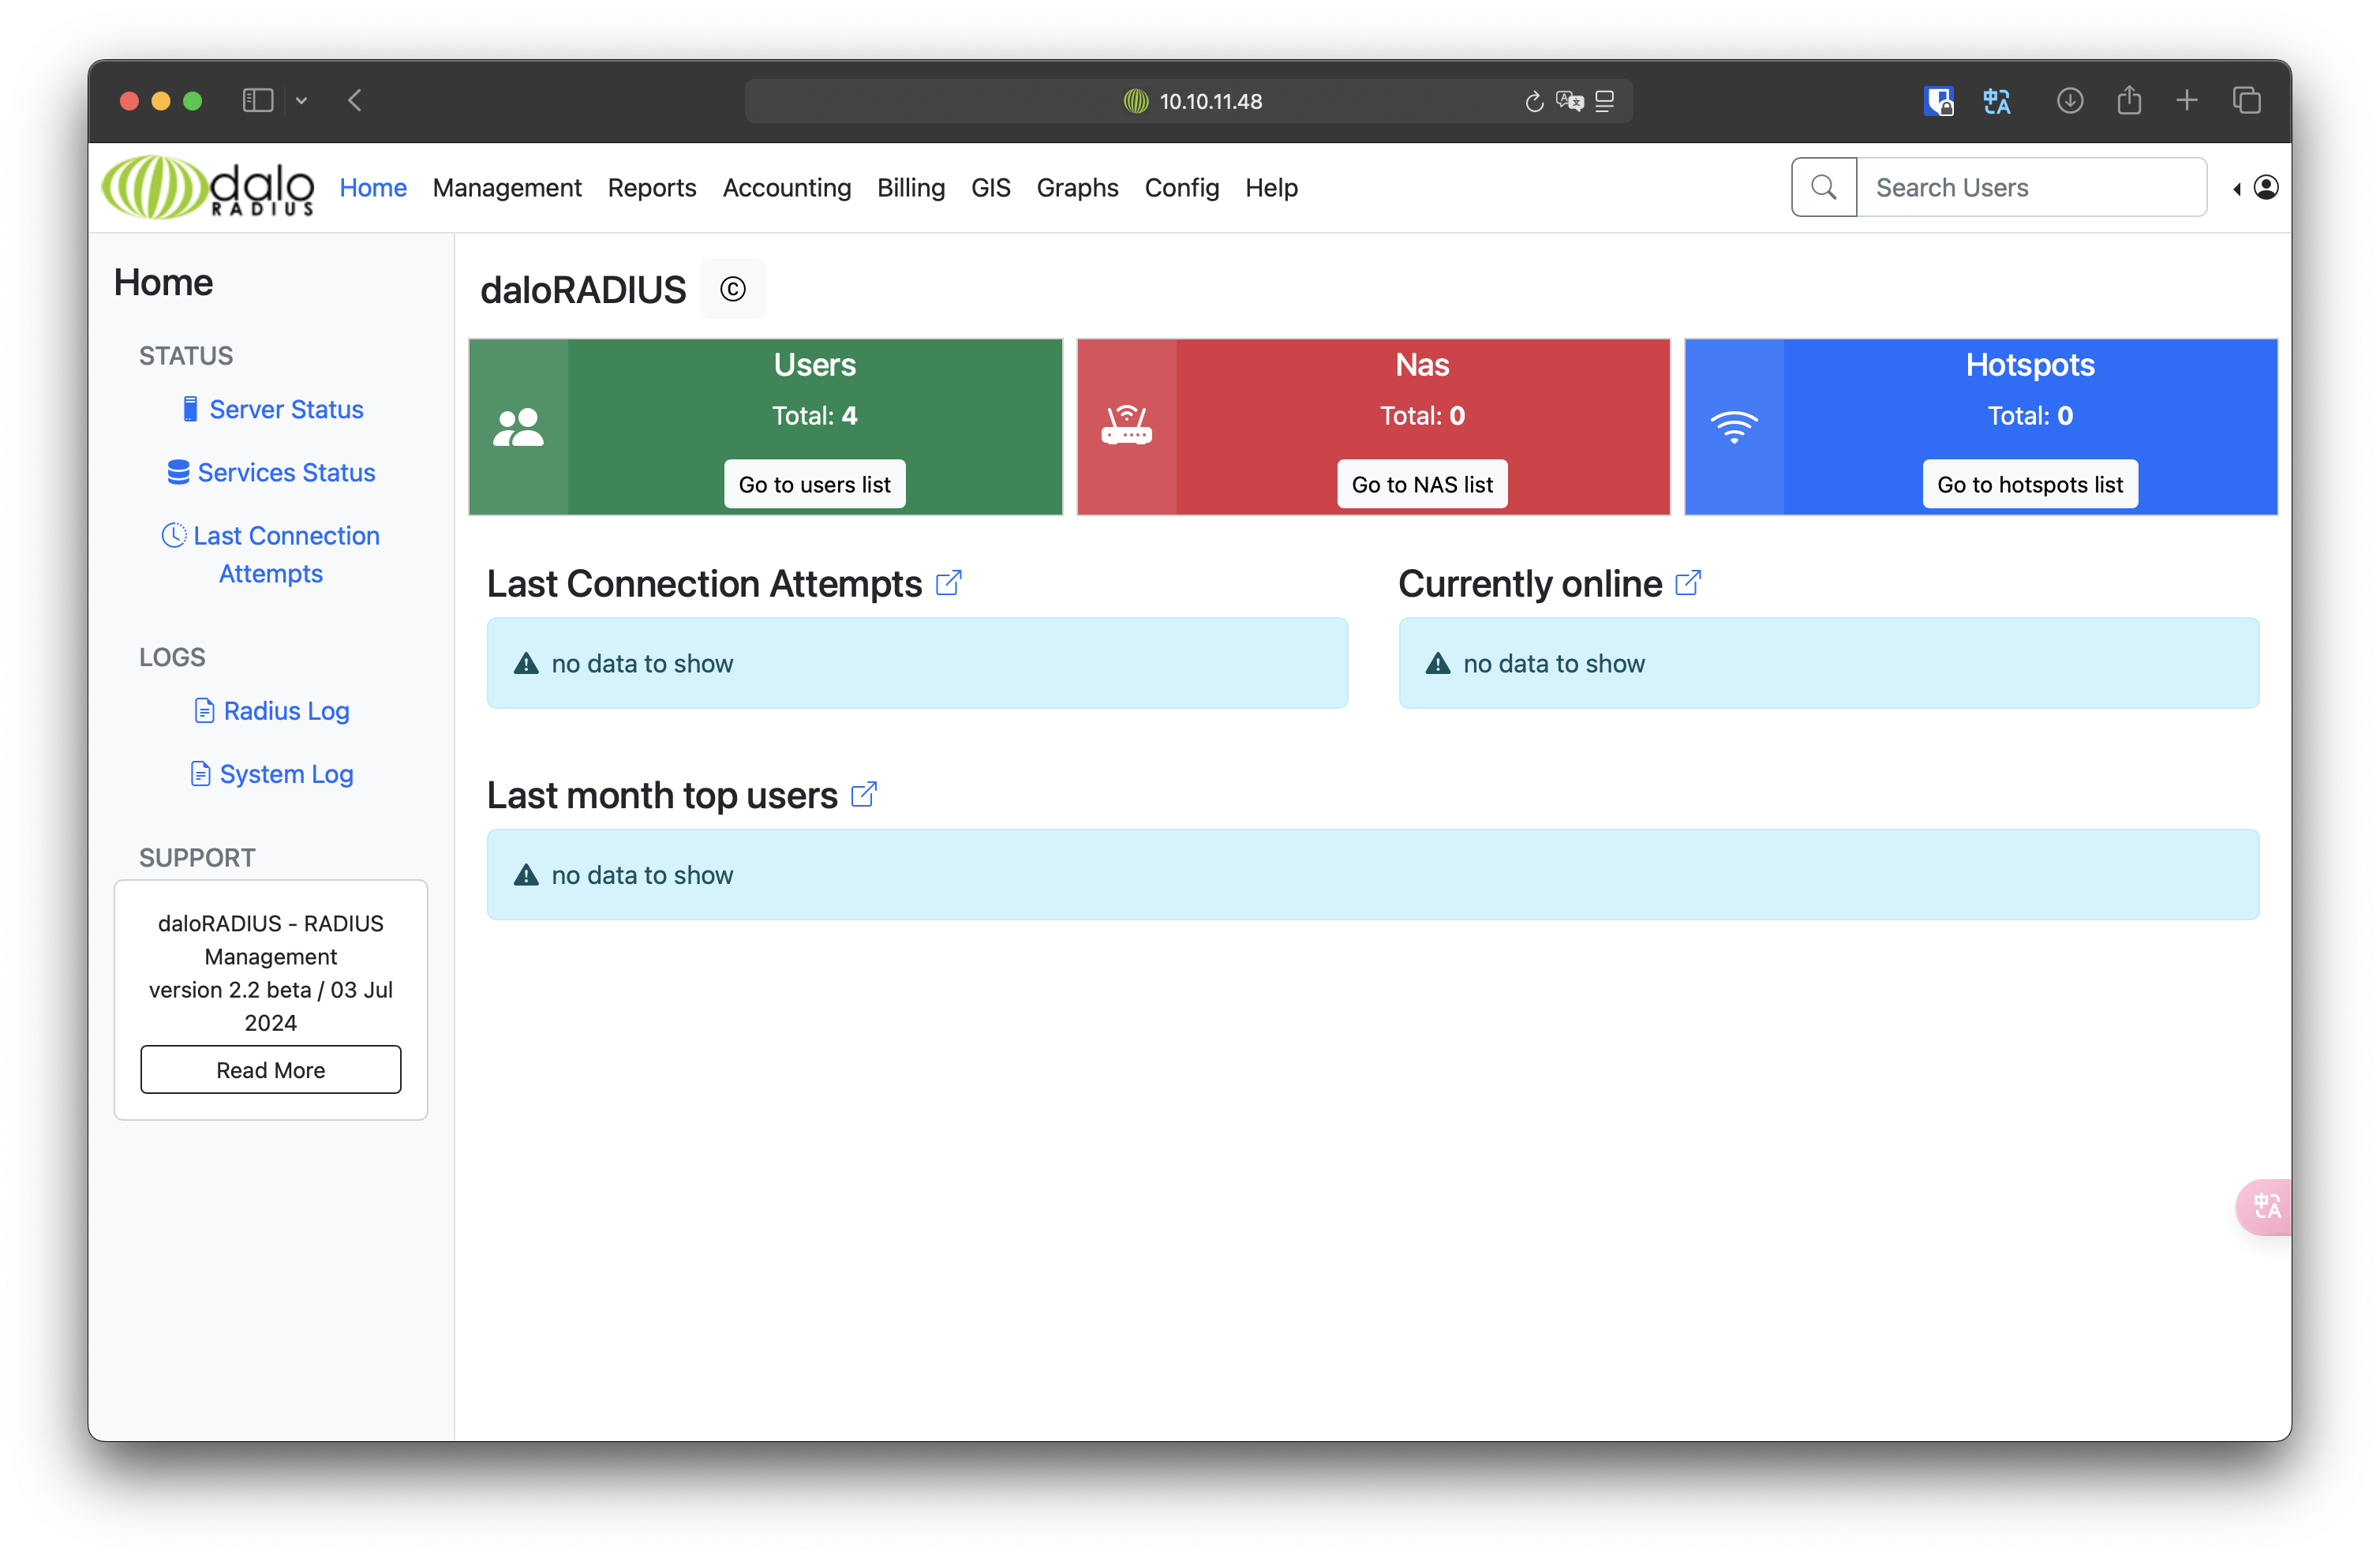This screenshot has height=1558, width=2380.
Task: Click the Users group icon
Action: click(518, 428)
